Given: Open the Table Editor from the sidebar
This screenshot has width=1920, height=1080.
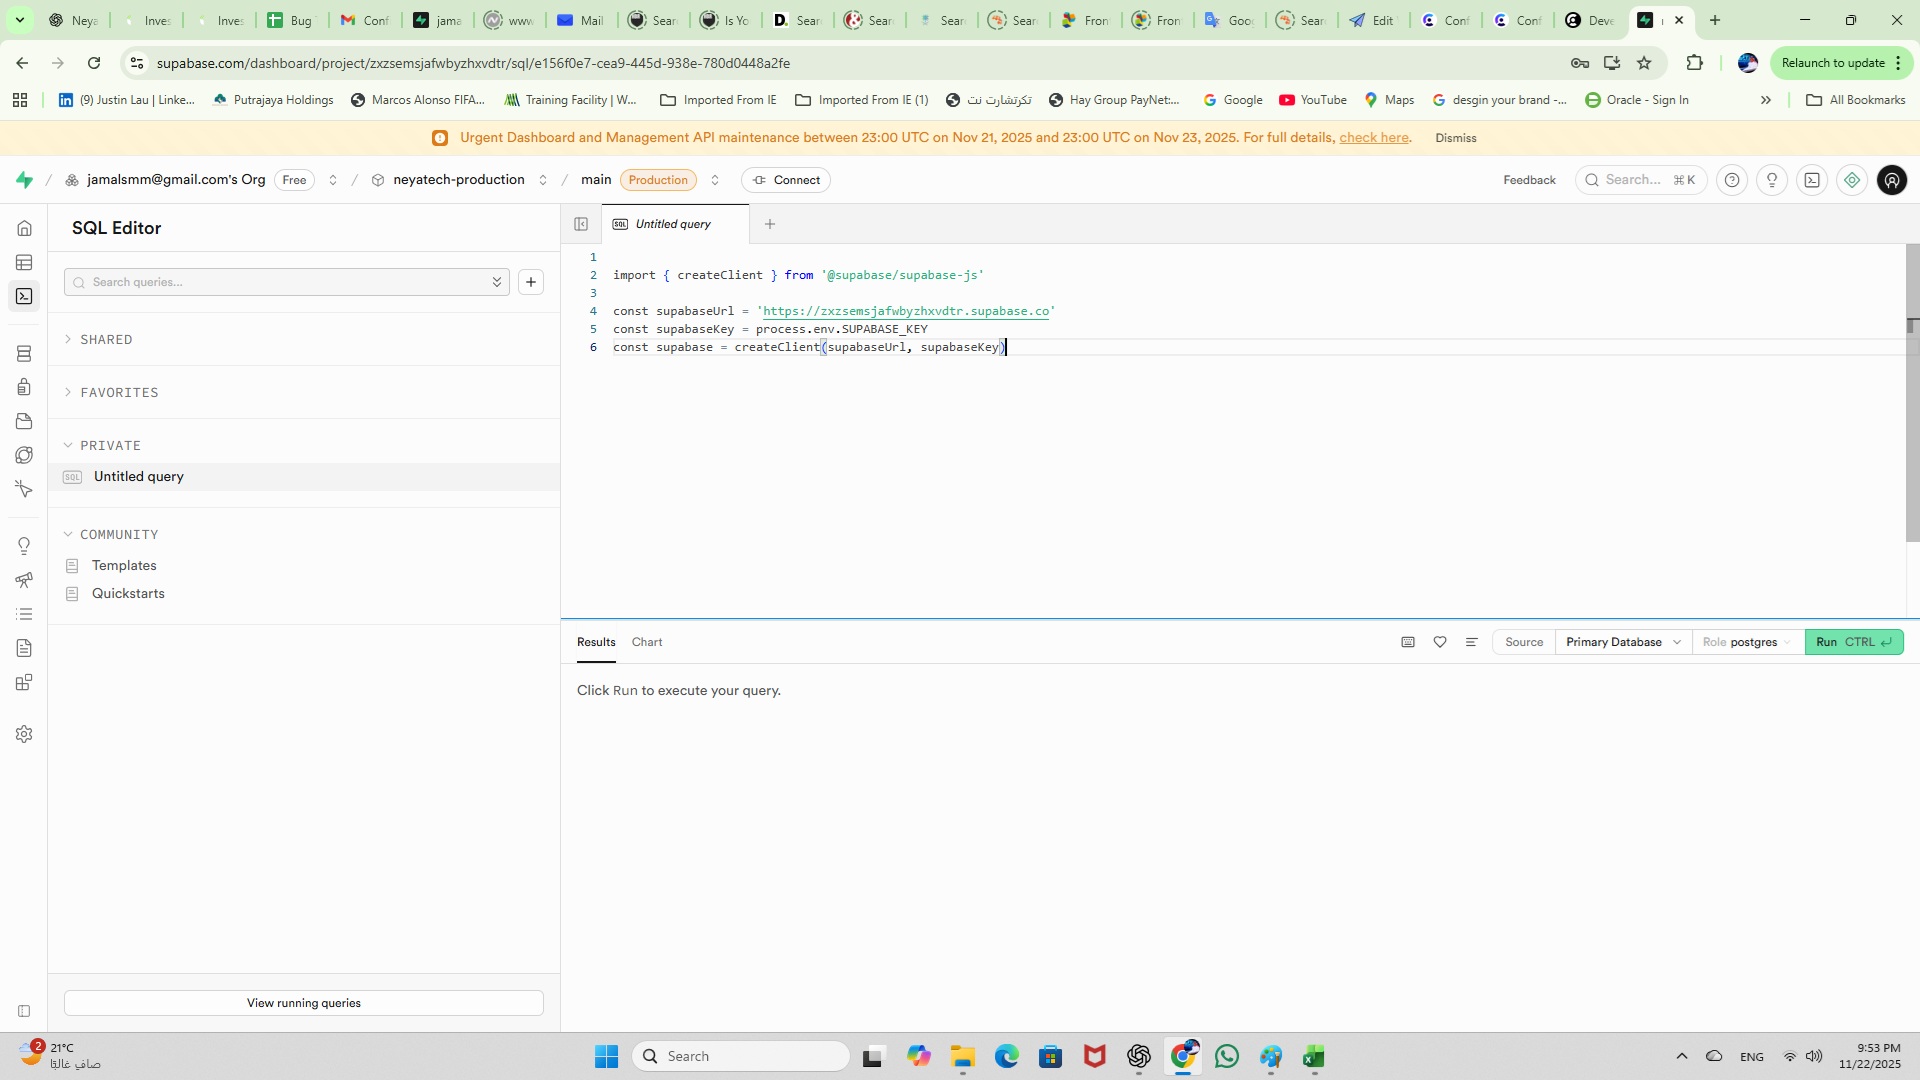Looking at the screenshot, I should click(x=23, y=262).
